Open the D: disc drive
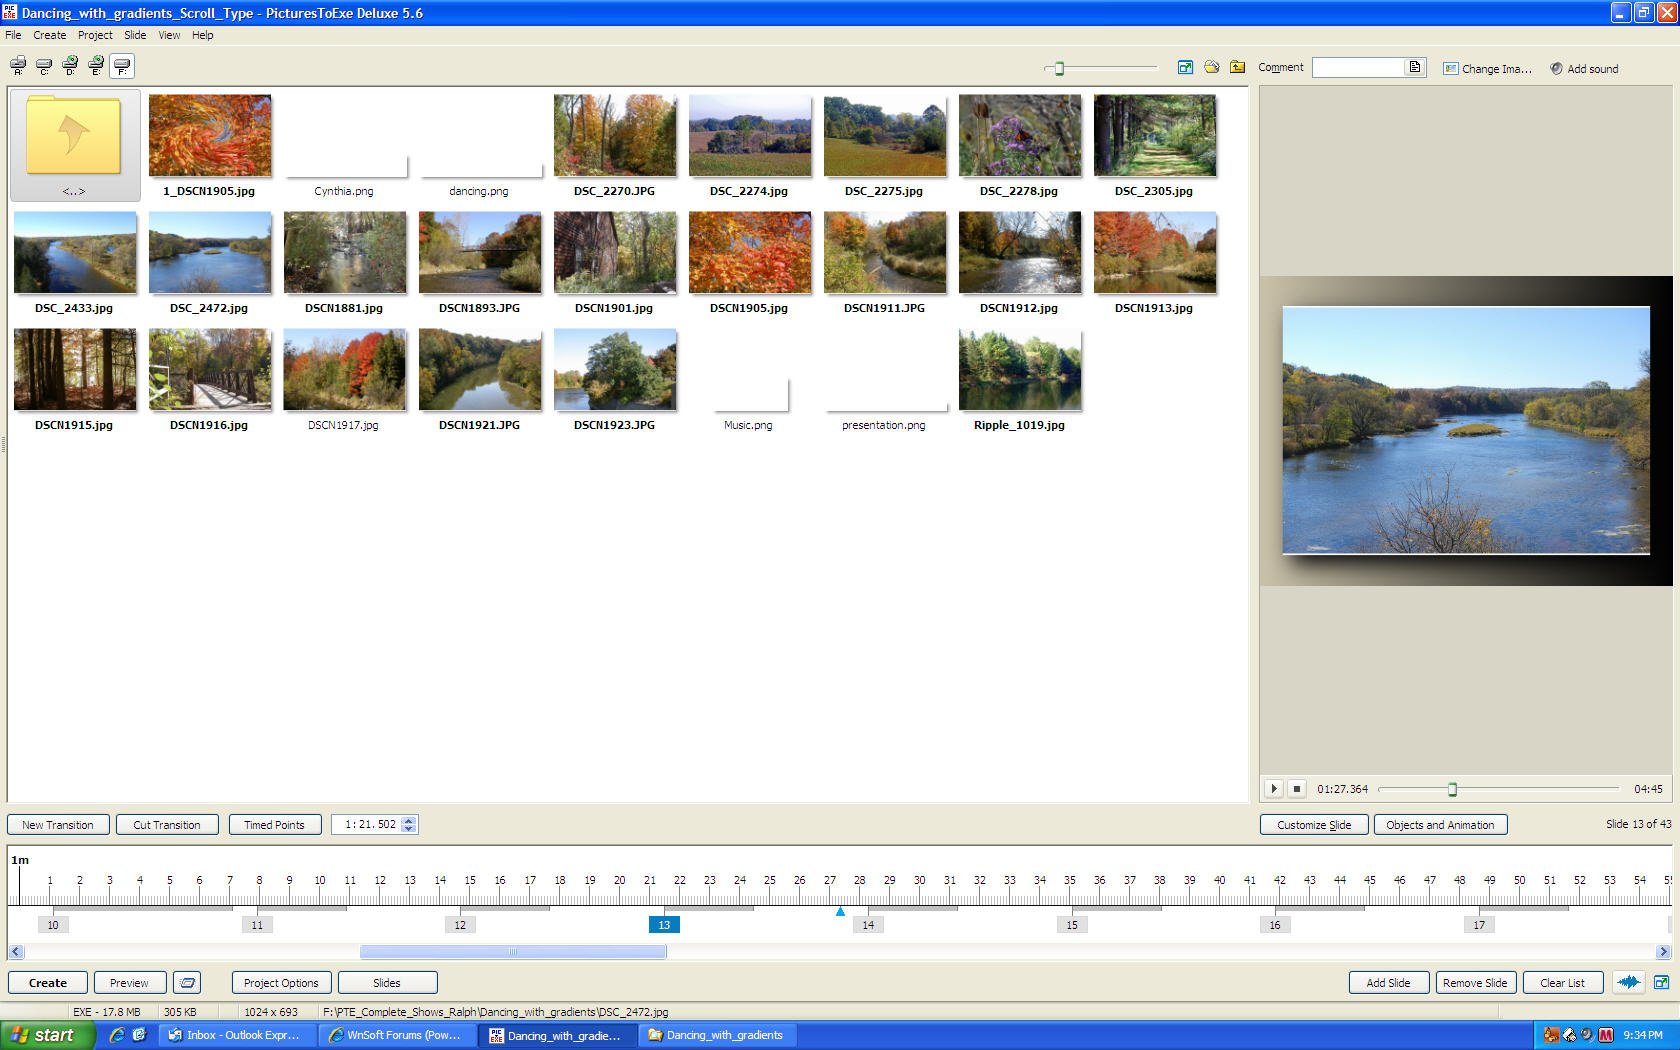Viewport: 1680px width, 1050px height. [x=70, y=66]
